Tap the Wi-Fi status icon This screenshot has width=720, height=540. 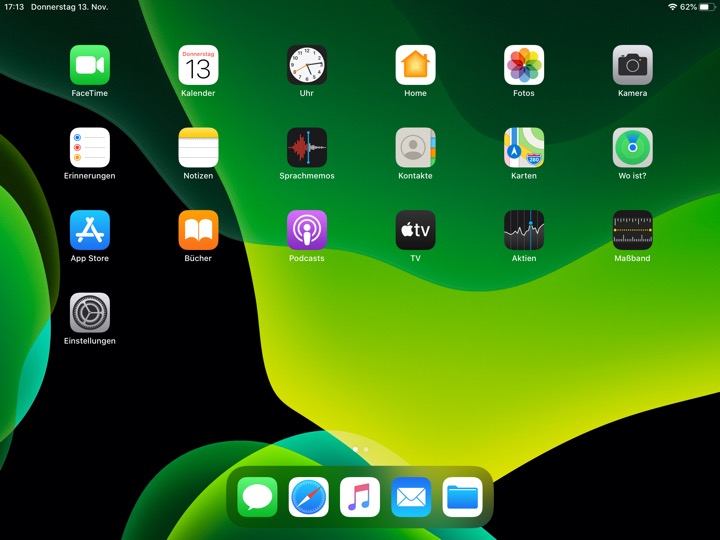pyautogui.click(x=672, y=7)
